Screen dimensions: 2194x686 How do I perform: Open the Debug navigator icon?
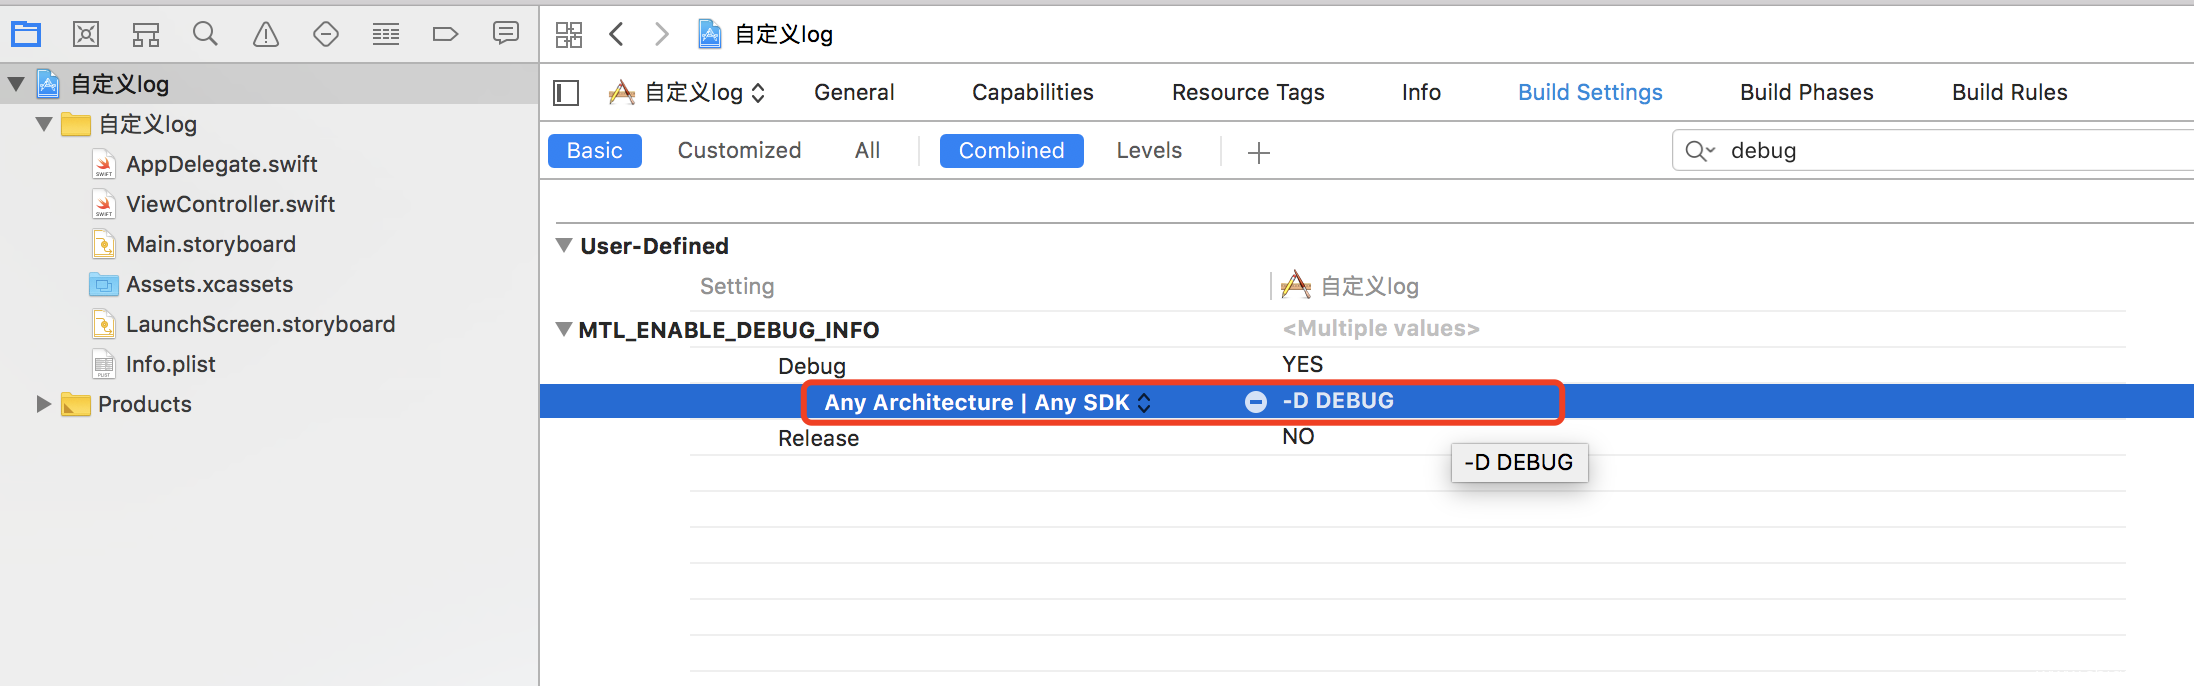386,35
